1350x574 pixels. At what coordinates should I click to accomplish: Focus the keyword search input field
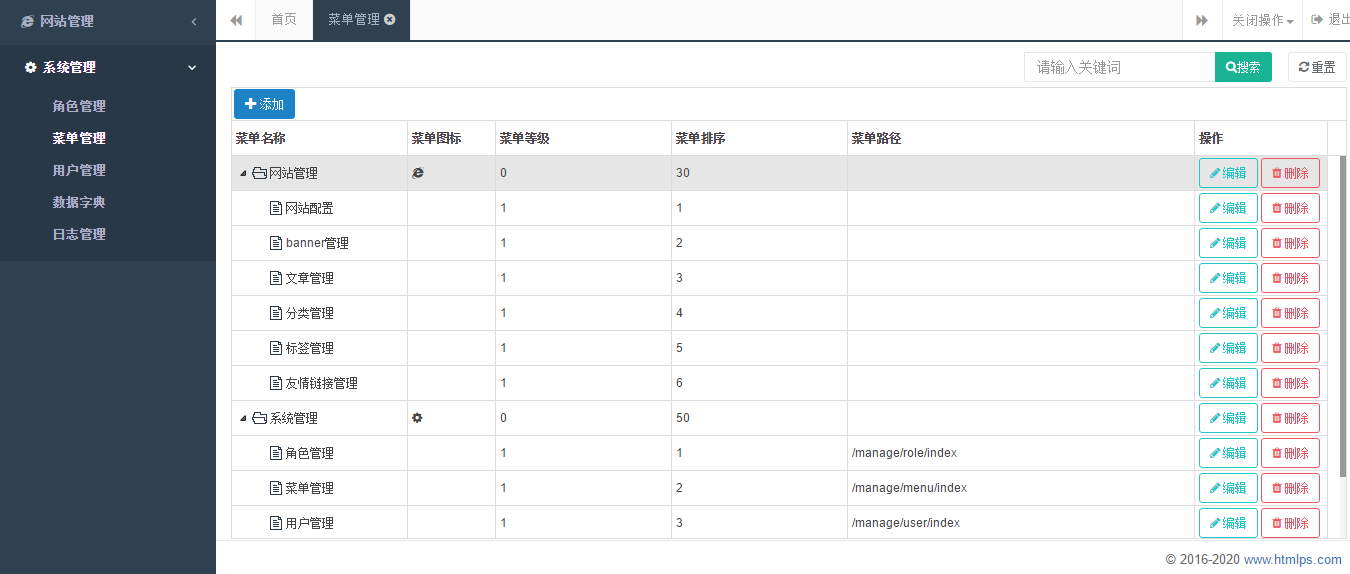tap(1119, 67)
